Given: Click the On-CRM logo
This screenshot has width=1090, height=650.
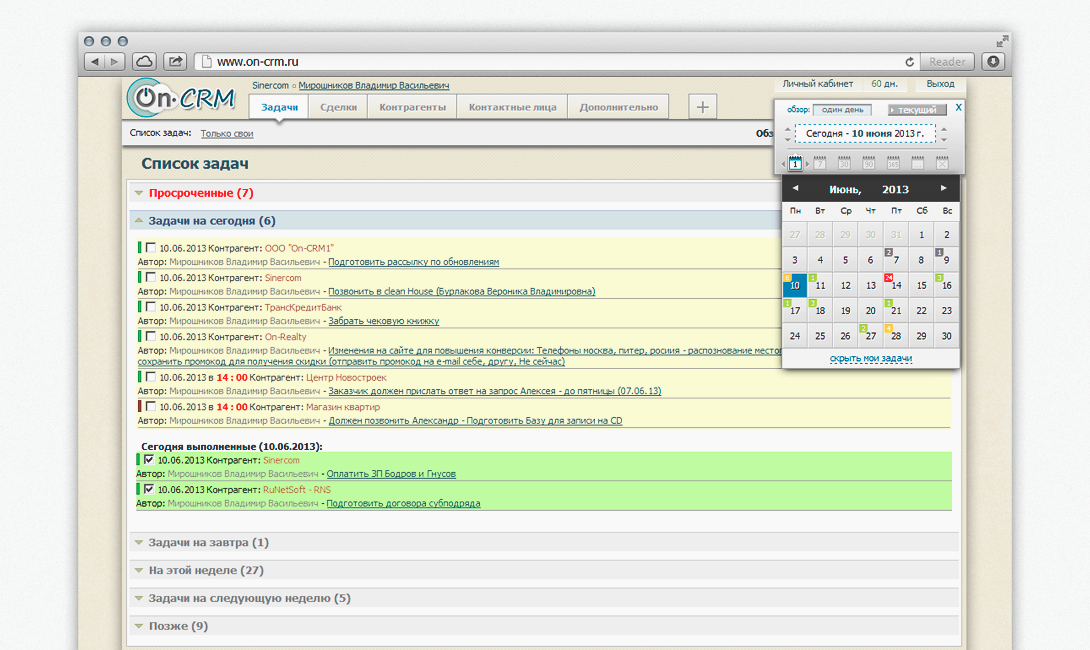Looking at the screenshot, I should 182,98.
